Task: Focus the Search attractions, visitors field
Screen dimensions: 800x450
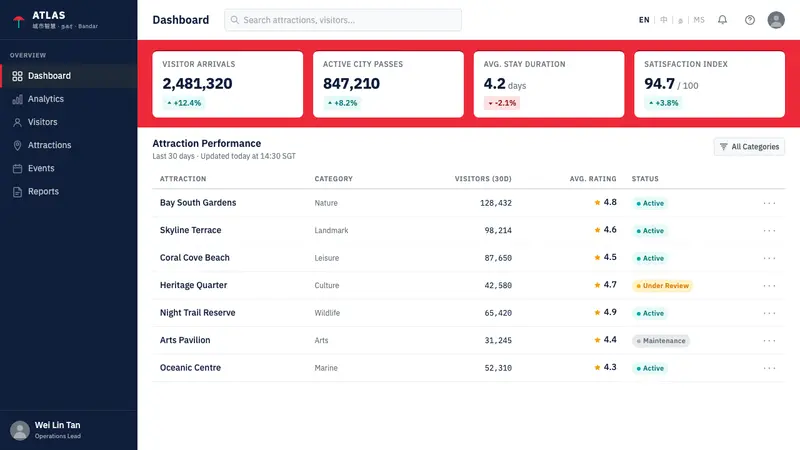Action: coord(343,20)
